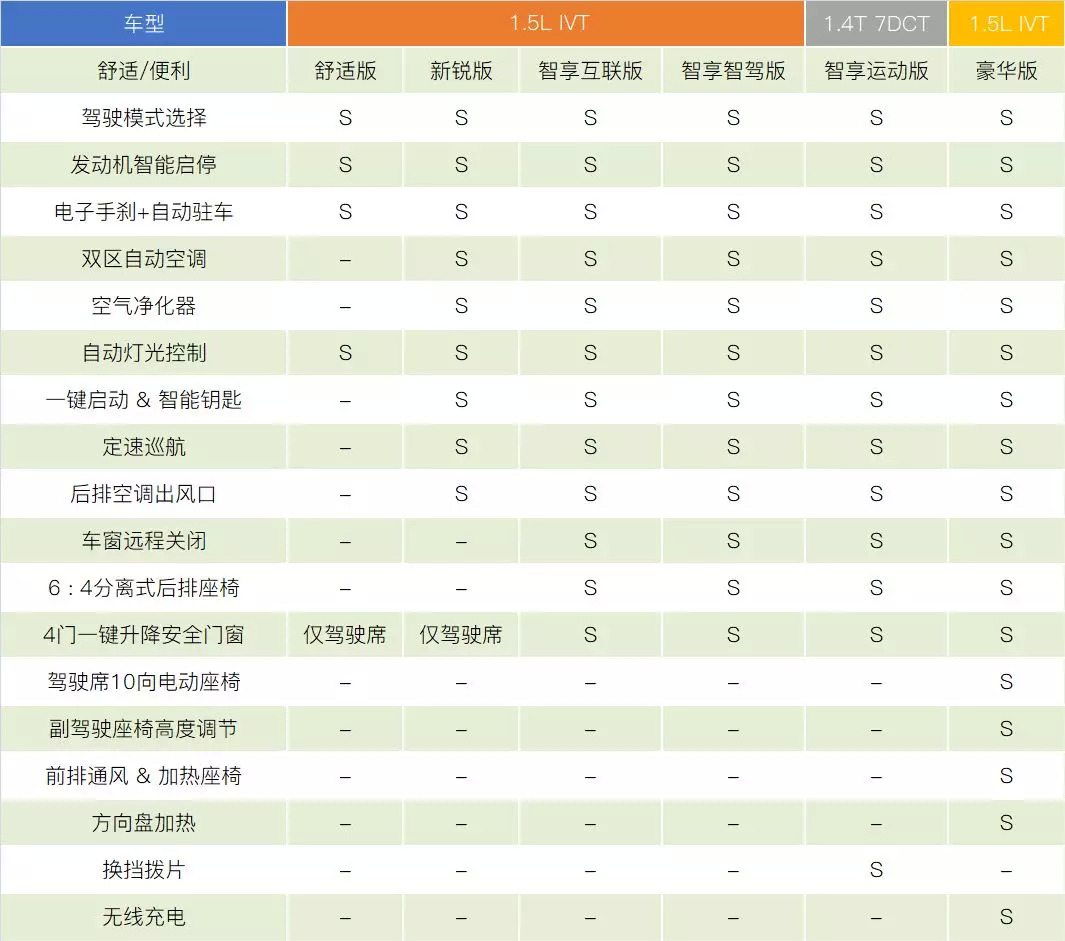Click 仅驾驶席 cell under 舒适版
This screenshot has height=941, width=1065.
345,635
